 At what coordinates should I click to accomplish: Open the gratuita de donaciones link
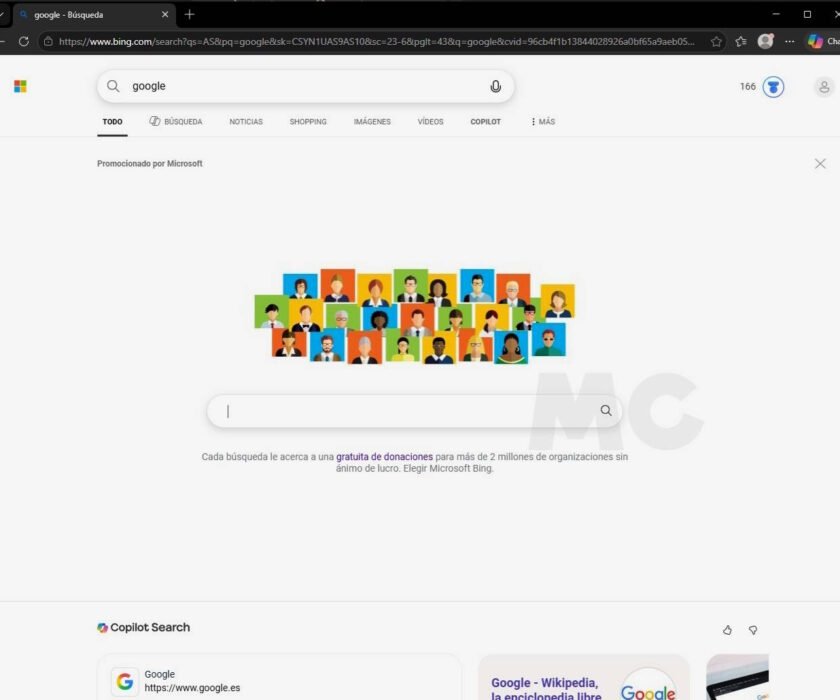pyautogui.click(x=384, y=456)
